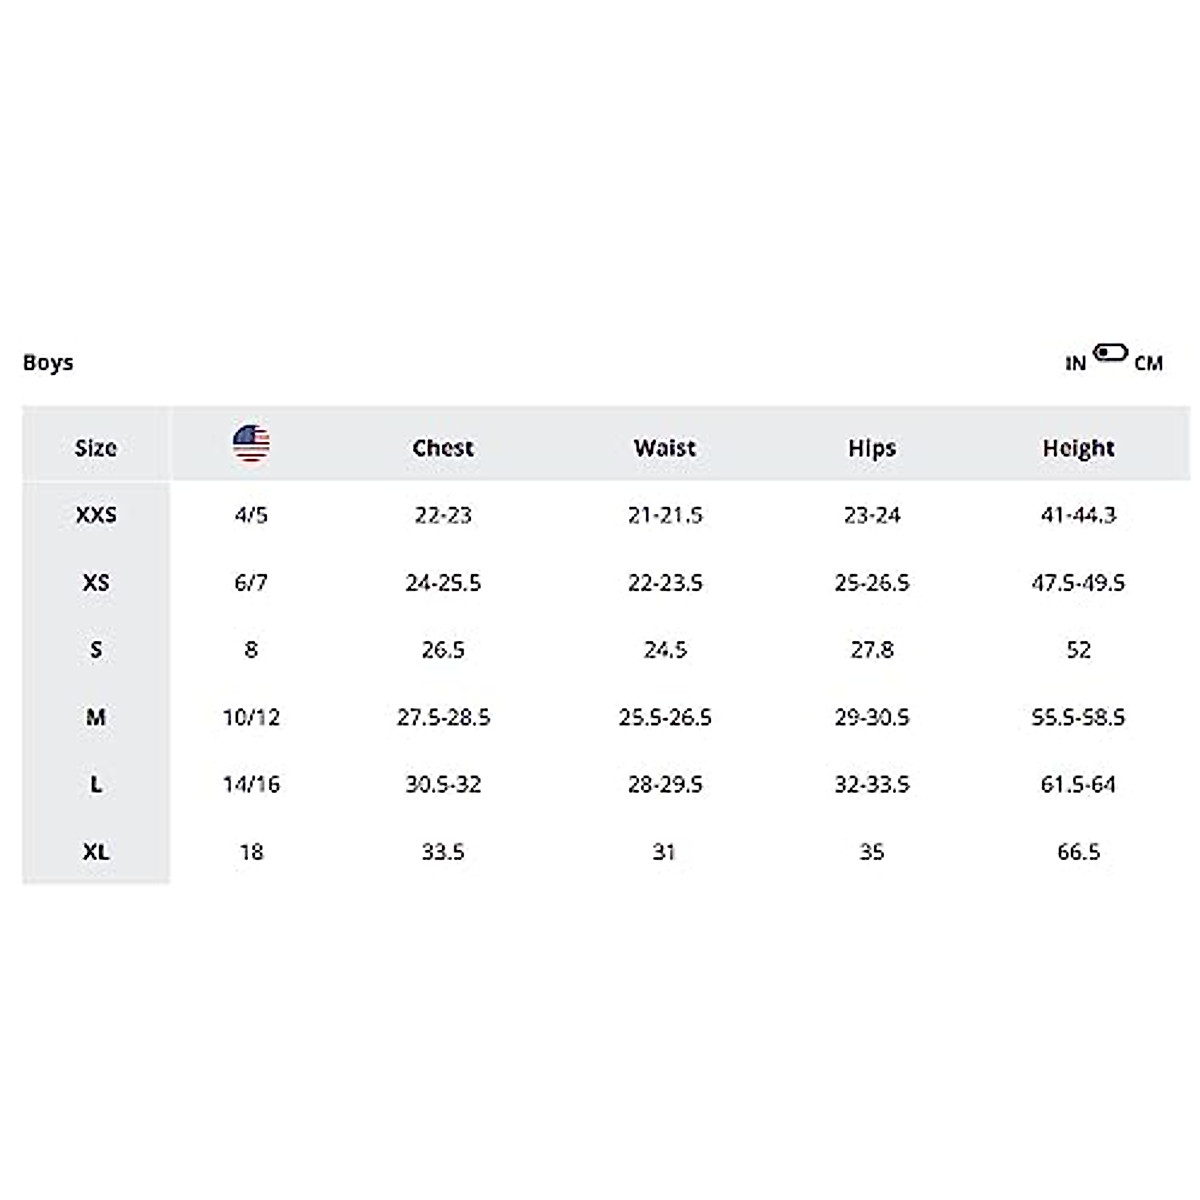Select the Waist column header
Viewport: 1200px width, 1200px height.
pyautogui.click(x=665, y=448)
